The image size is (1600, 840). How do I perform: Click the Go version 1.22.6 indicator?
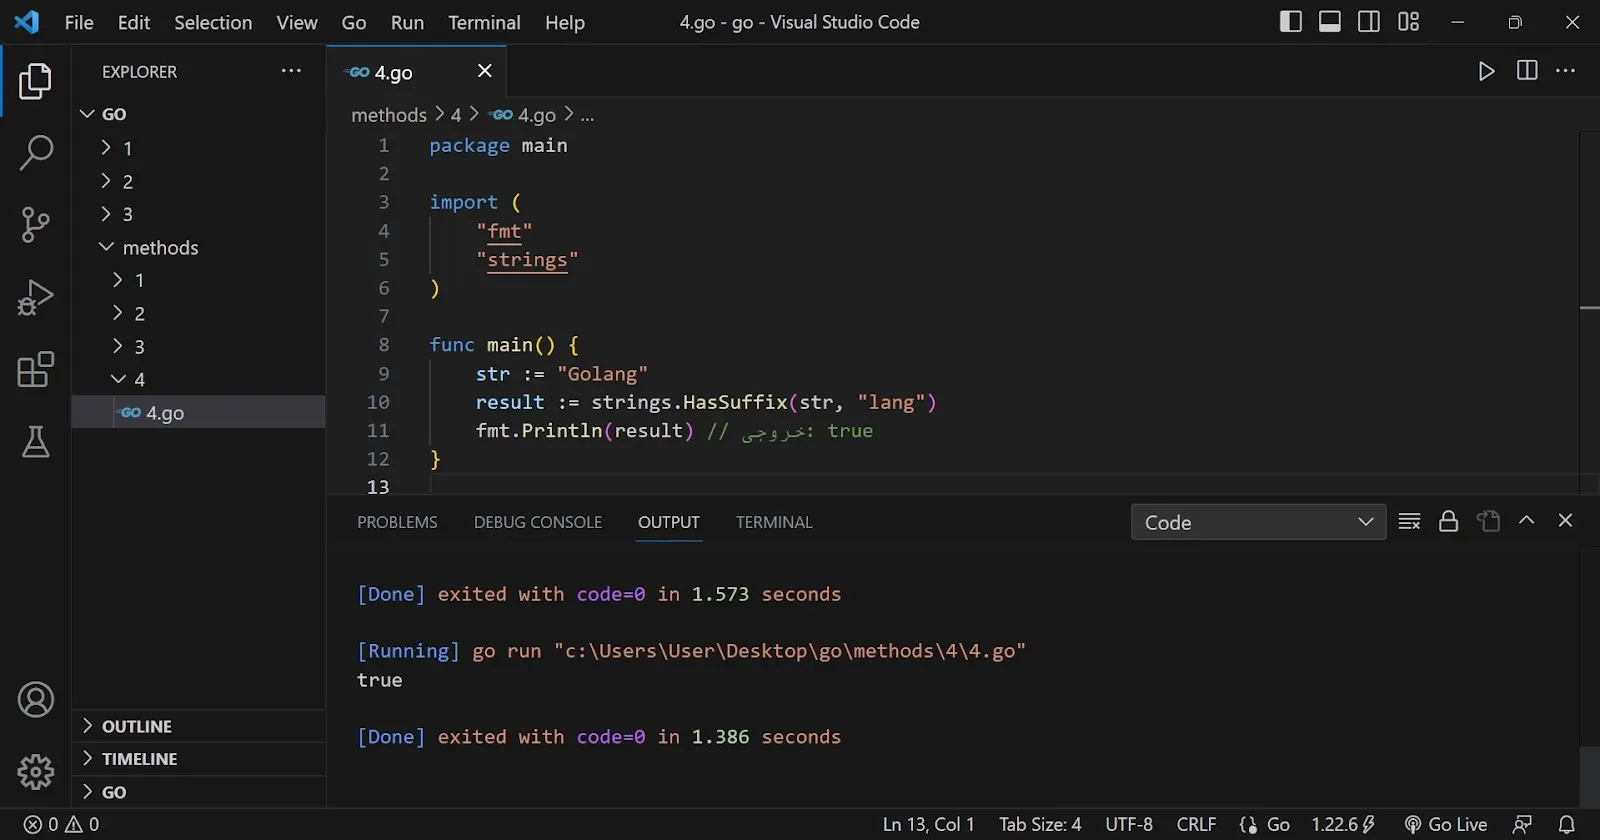pos(1343,825)
